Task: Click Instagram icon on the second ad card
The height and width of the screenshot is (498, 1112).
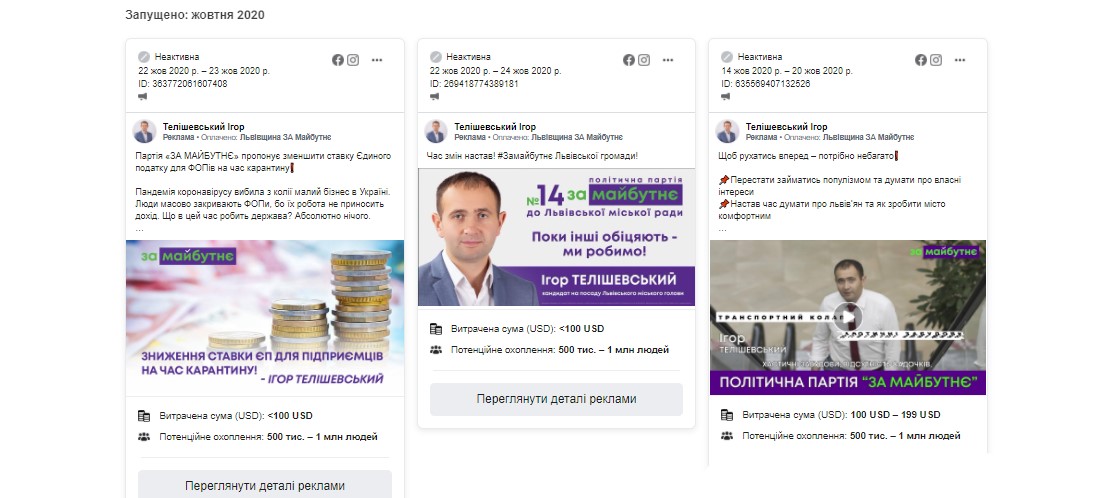Action: (644, 60)
